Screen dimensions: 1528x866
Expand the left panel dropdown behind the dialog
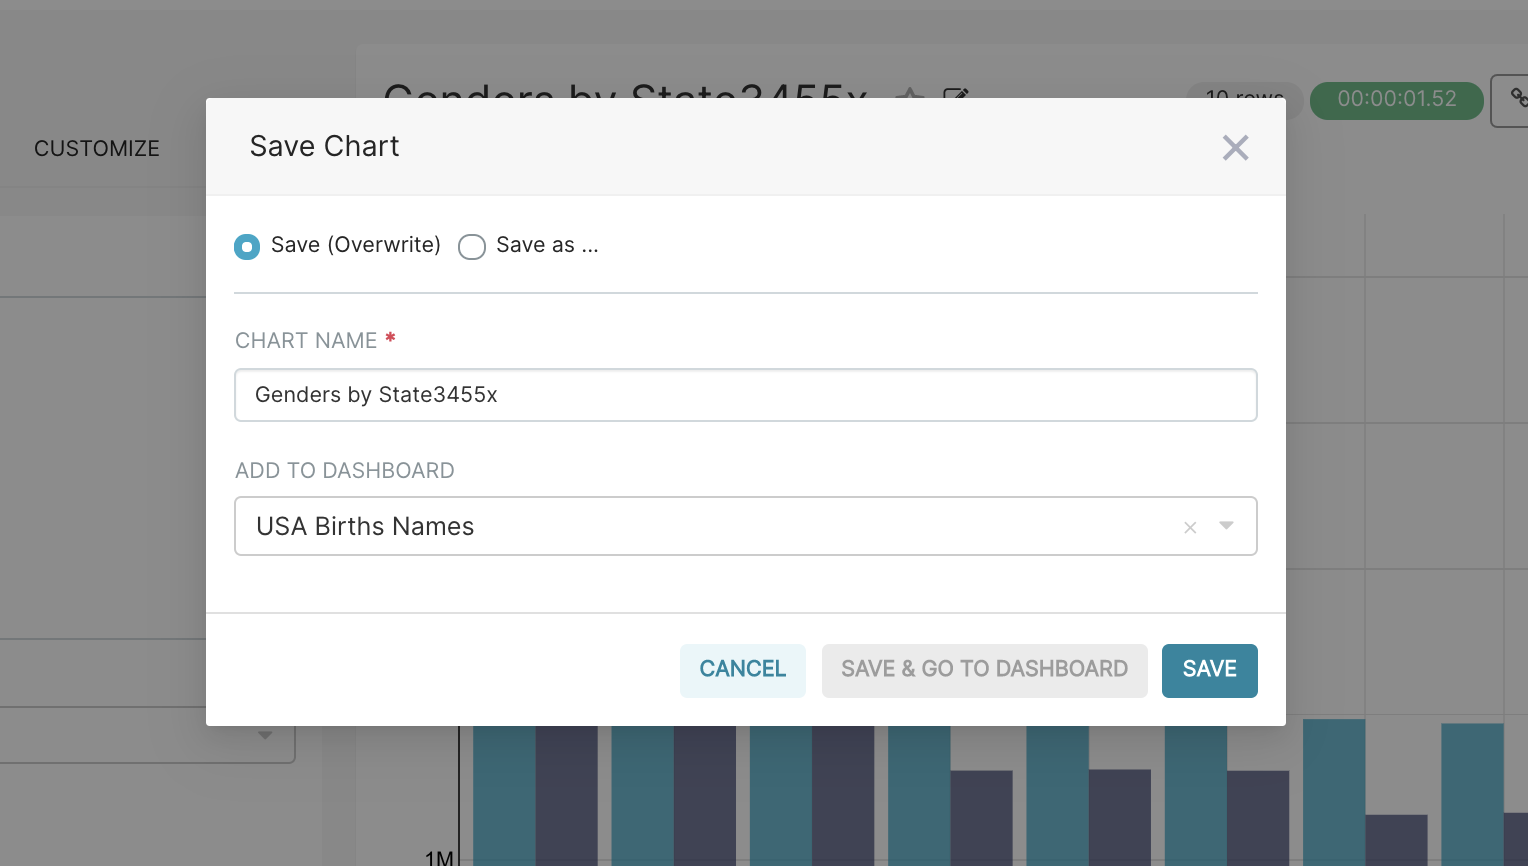(264, 735)
